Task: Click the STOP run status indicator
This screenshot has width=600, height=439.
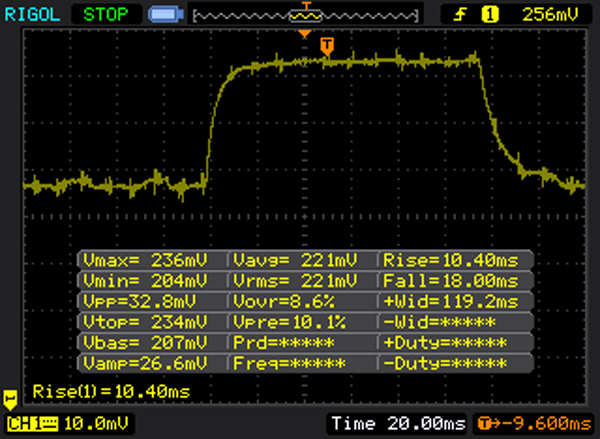Action: point(106,15)
